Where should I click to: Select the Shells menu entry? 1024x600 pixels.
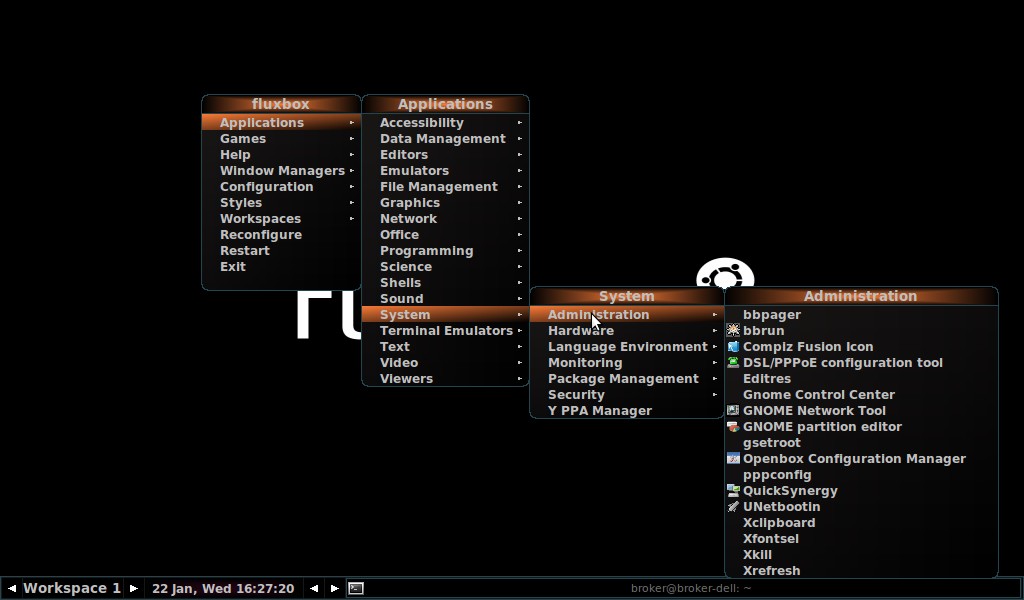tap(445, 283)
